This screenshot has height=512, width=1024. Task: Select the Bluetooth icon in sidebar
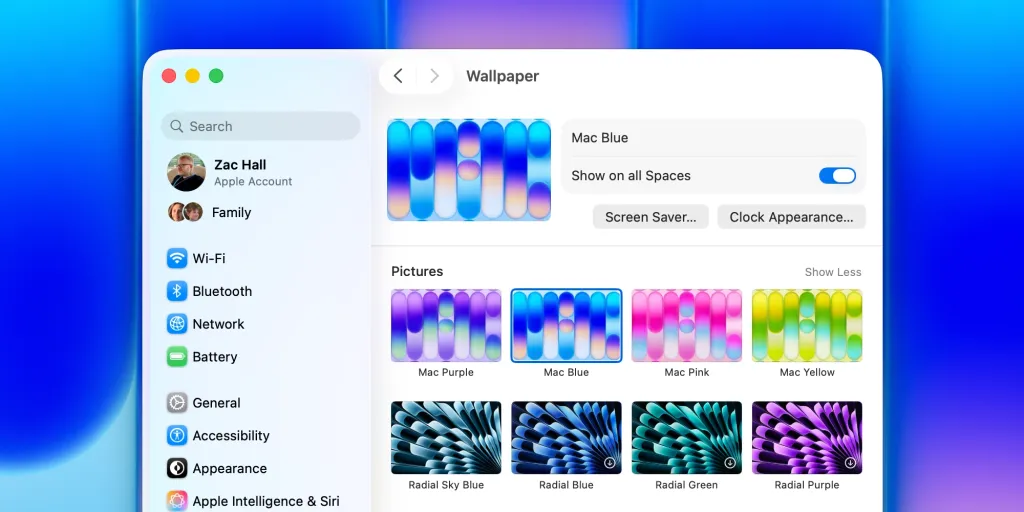pos(177,291)
